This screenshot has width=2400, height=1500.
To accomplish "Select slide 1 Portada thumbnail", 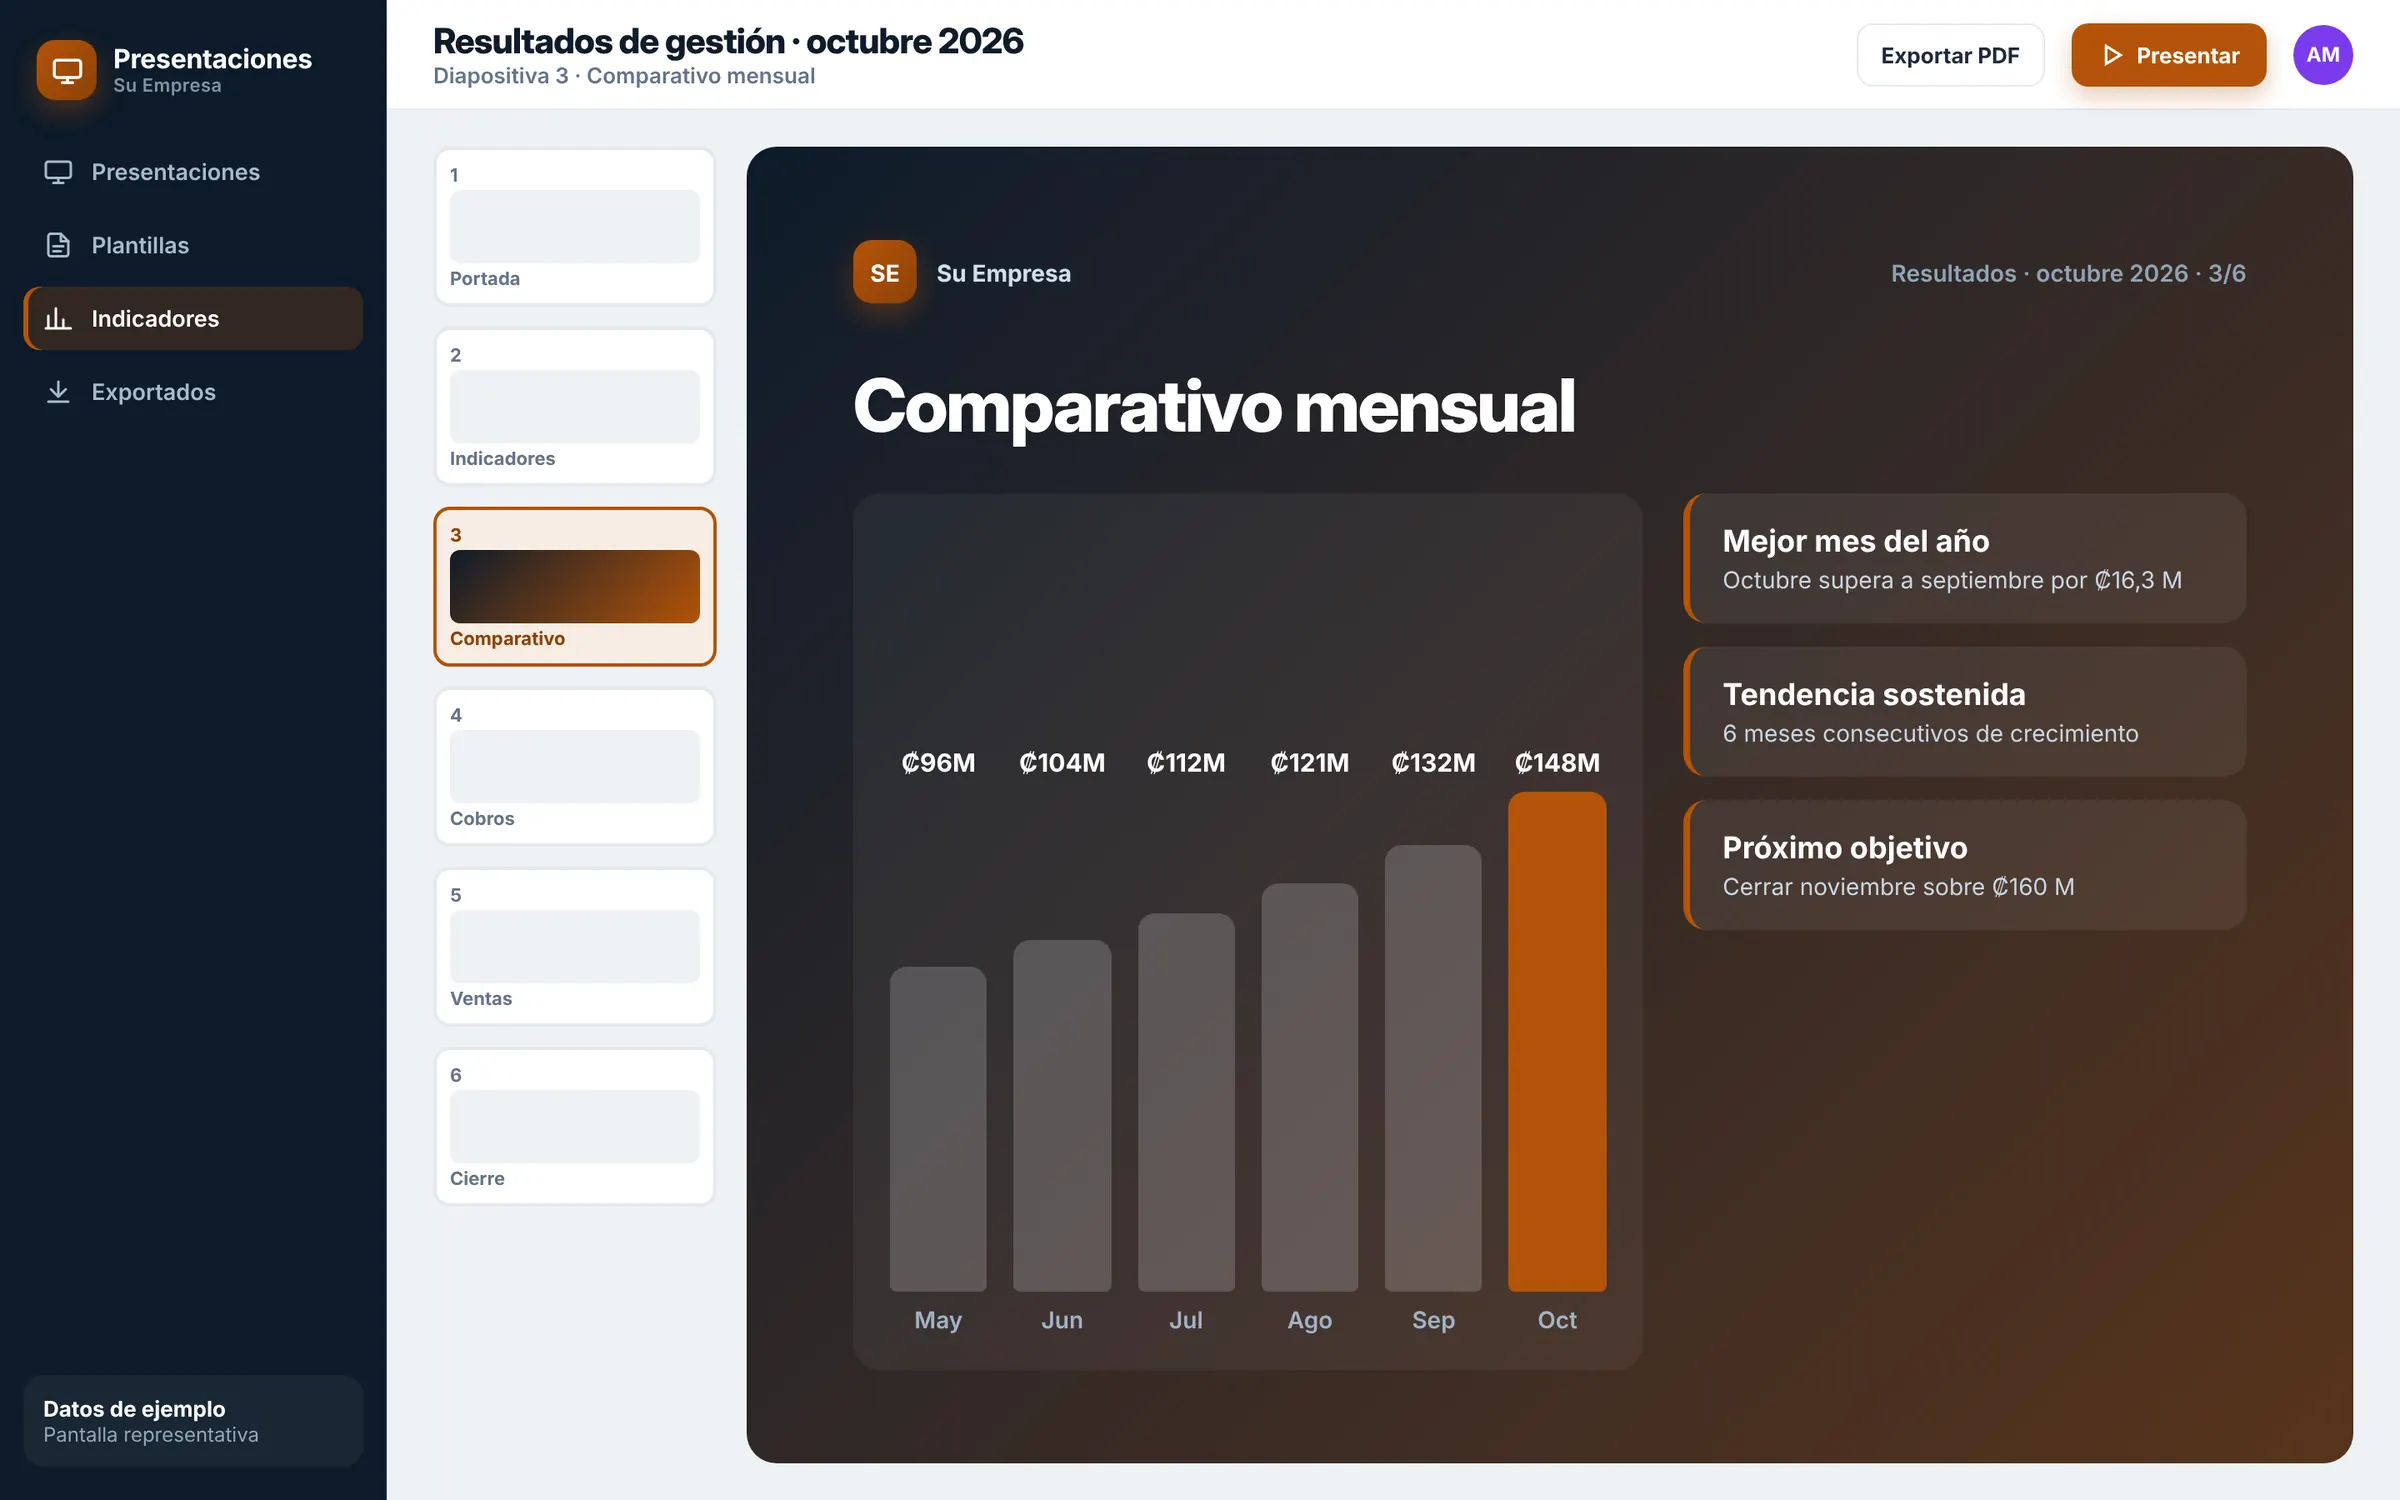I will [x=575, y=227].
